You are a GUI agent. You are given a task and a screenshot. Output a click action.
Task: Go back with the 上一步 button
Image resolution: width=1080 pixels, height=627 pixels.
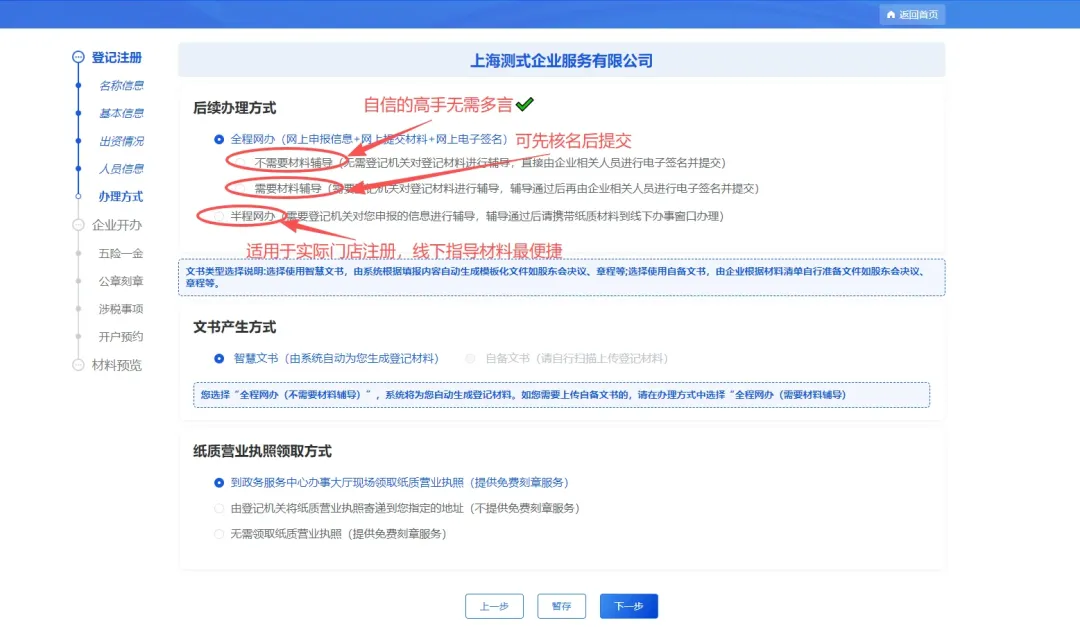[x=494, y=606]
